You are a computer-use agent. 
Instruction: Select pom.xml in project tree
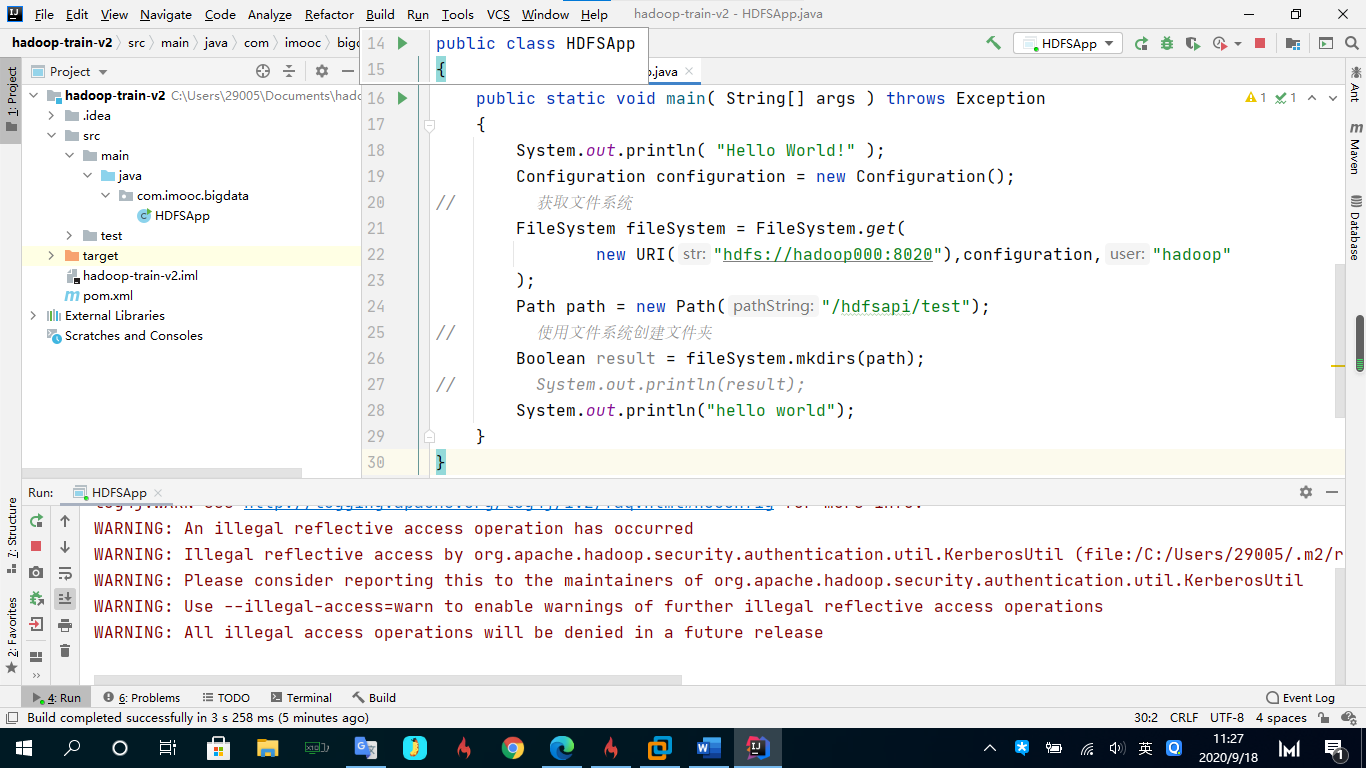click(x=108, y=296)
